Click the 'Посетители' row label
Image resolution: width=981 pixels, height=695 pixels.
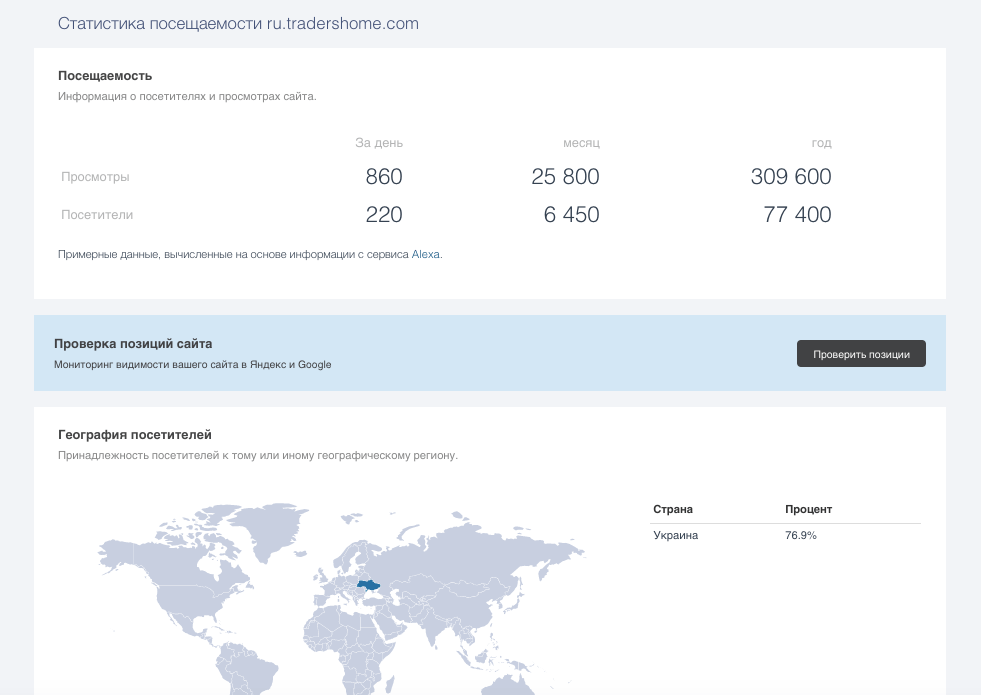click(97, 215)
